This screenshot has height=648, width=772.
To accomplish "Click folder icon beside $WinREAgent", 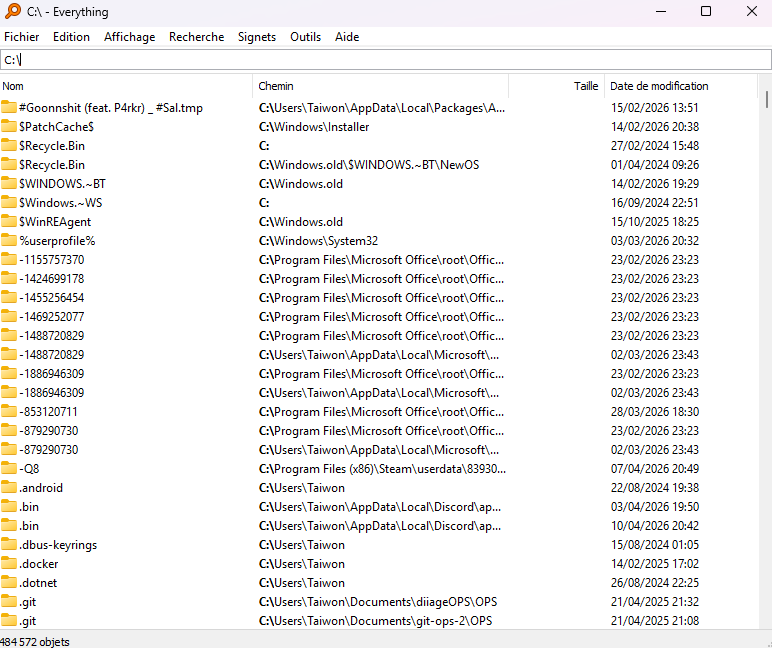I will (x=9, y=222).
